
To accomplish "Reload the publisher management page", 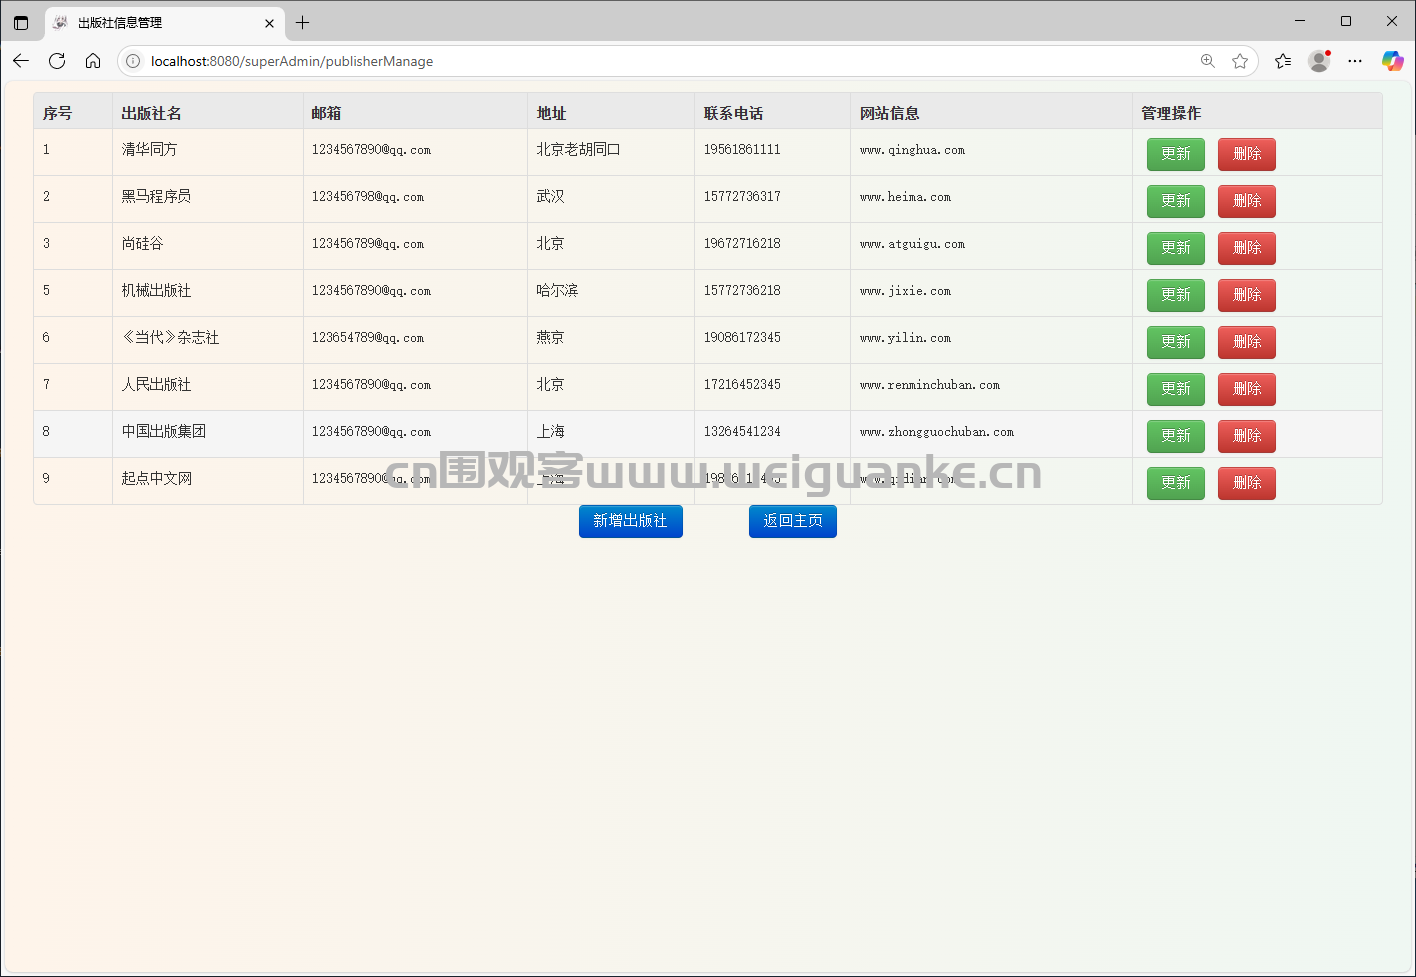I will (57, 61).
